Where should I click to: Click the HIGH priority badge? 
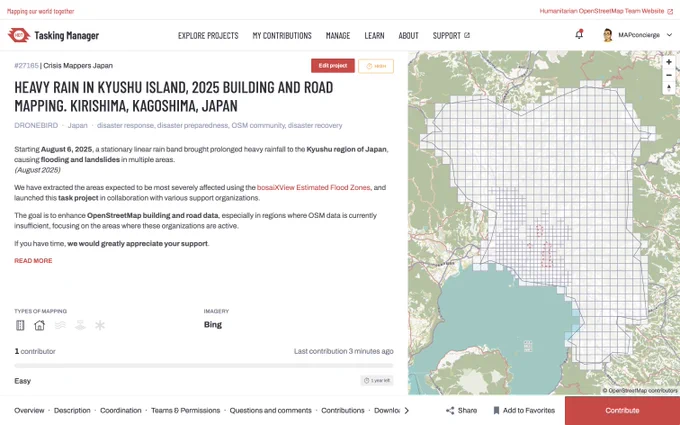click(376, 66)
